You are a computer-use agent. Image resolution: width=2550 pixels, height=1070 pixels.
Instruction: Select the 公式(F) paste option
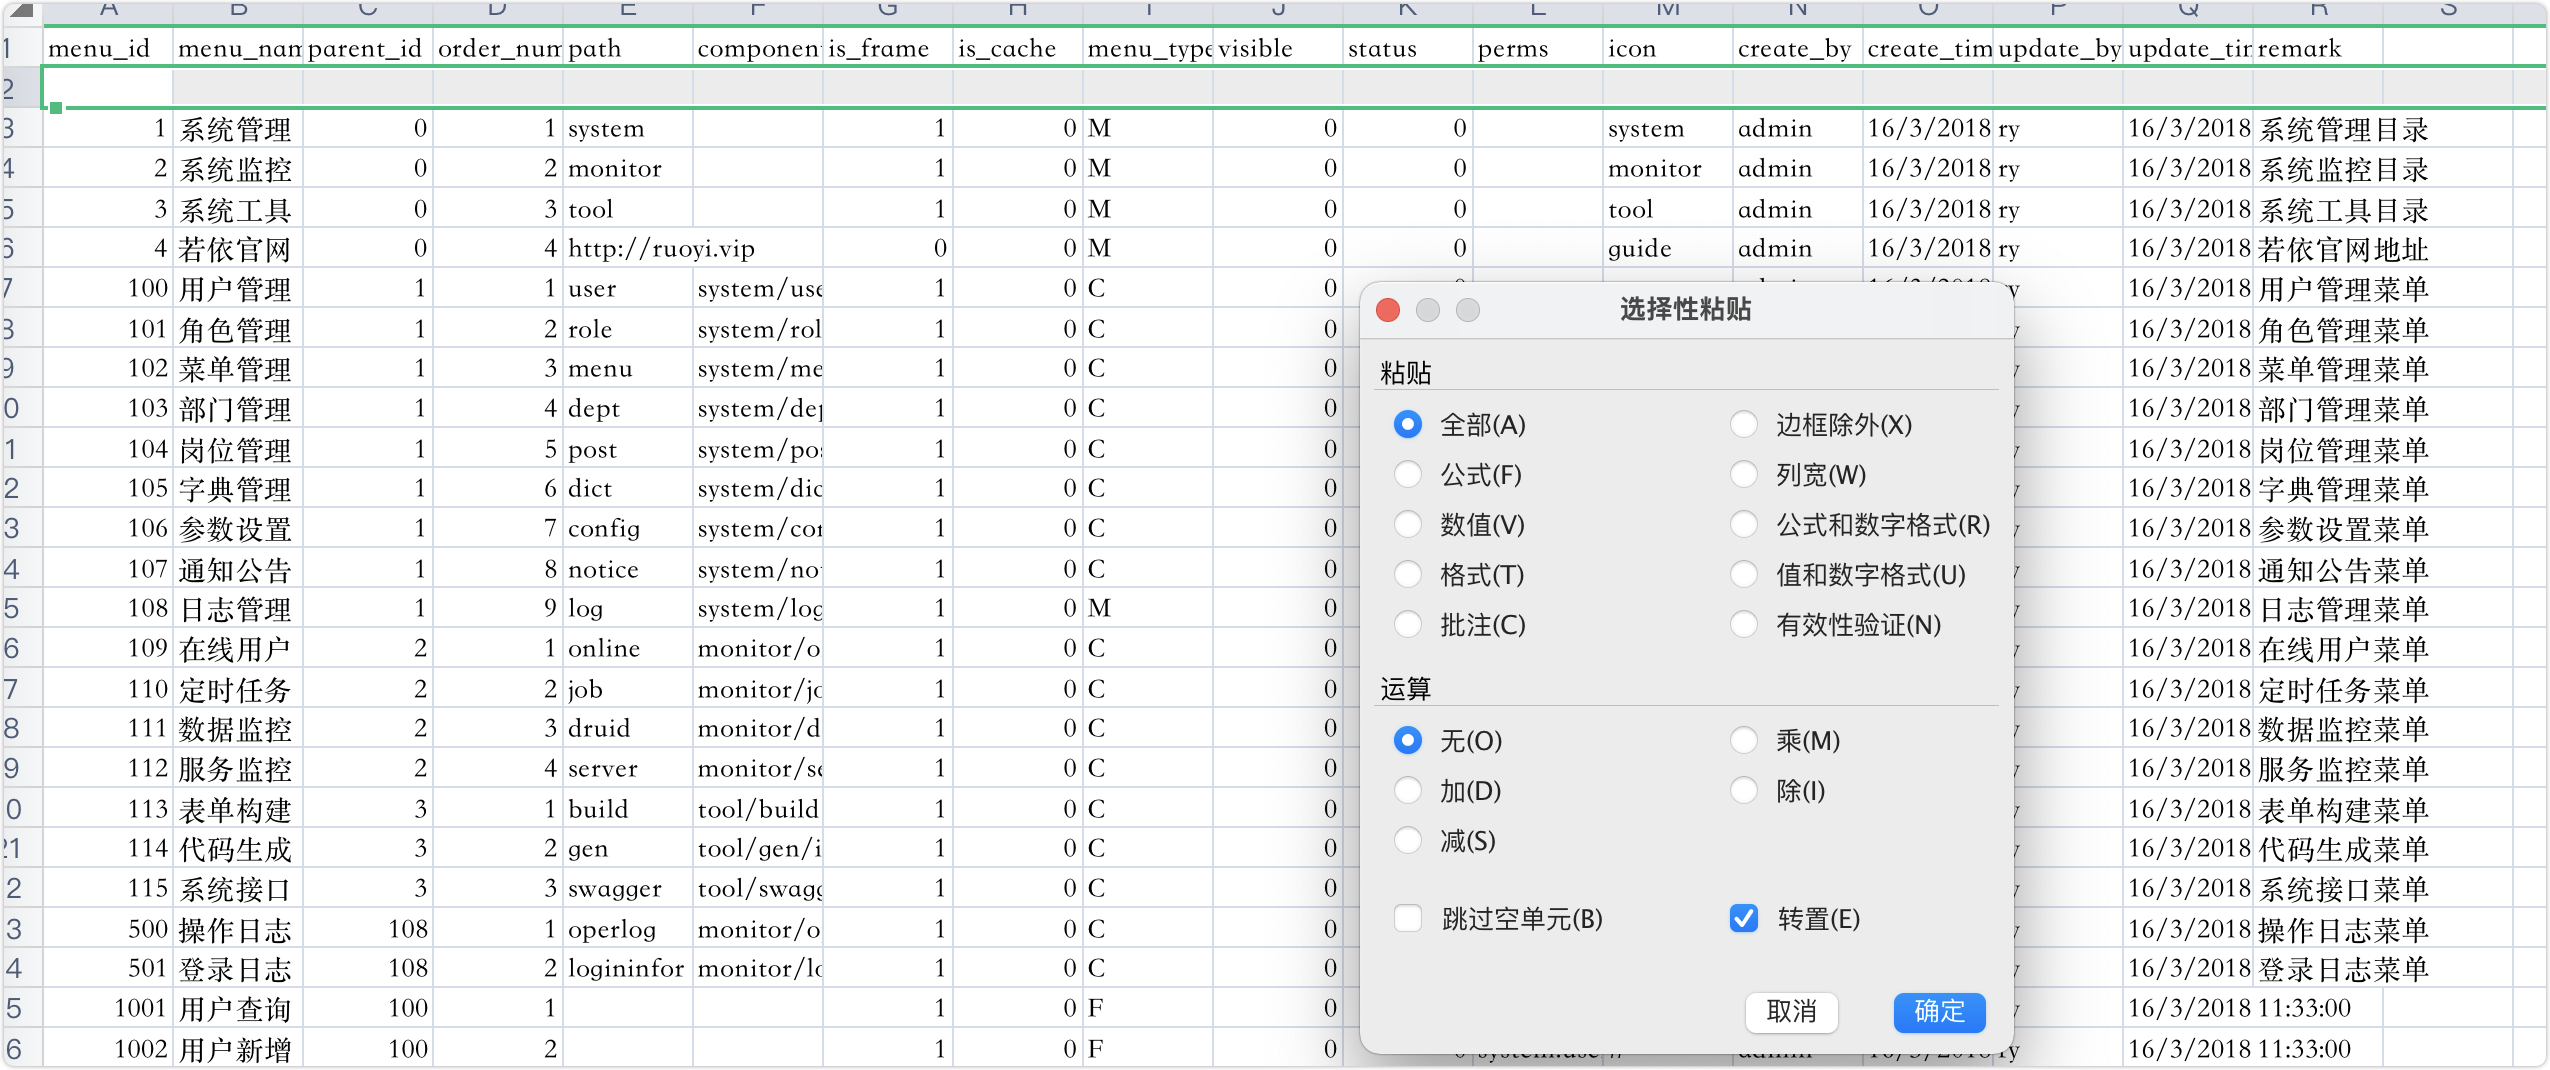(x=1407, y=474)
